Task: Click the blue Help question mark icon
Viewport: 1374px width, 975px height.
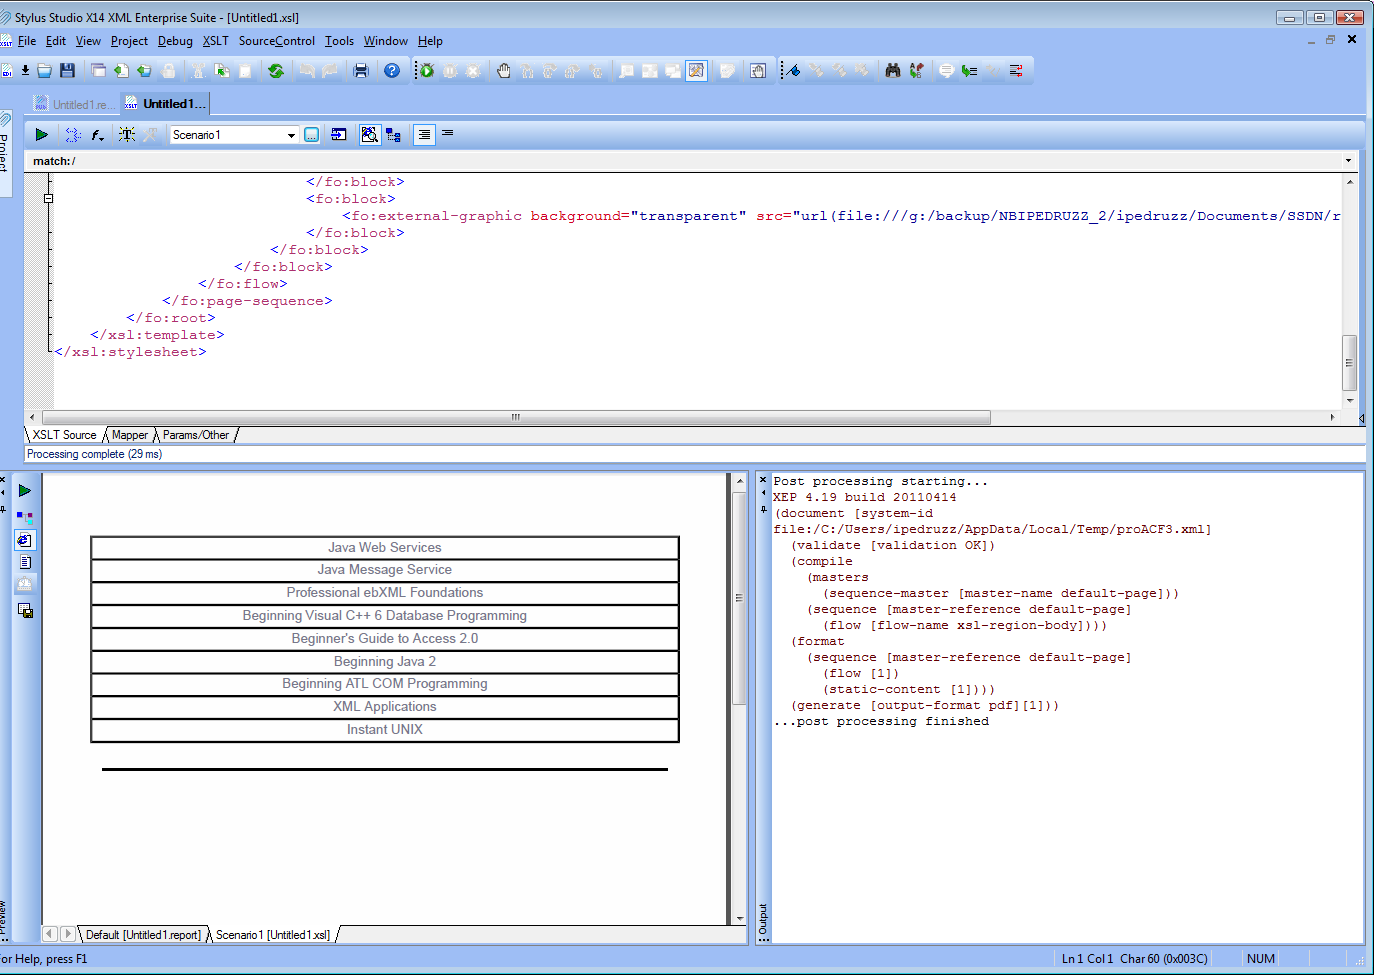Action: coord(392,70)
